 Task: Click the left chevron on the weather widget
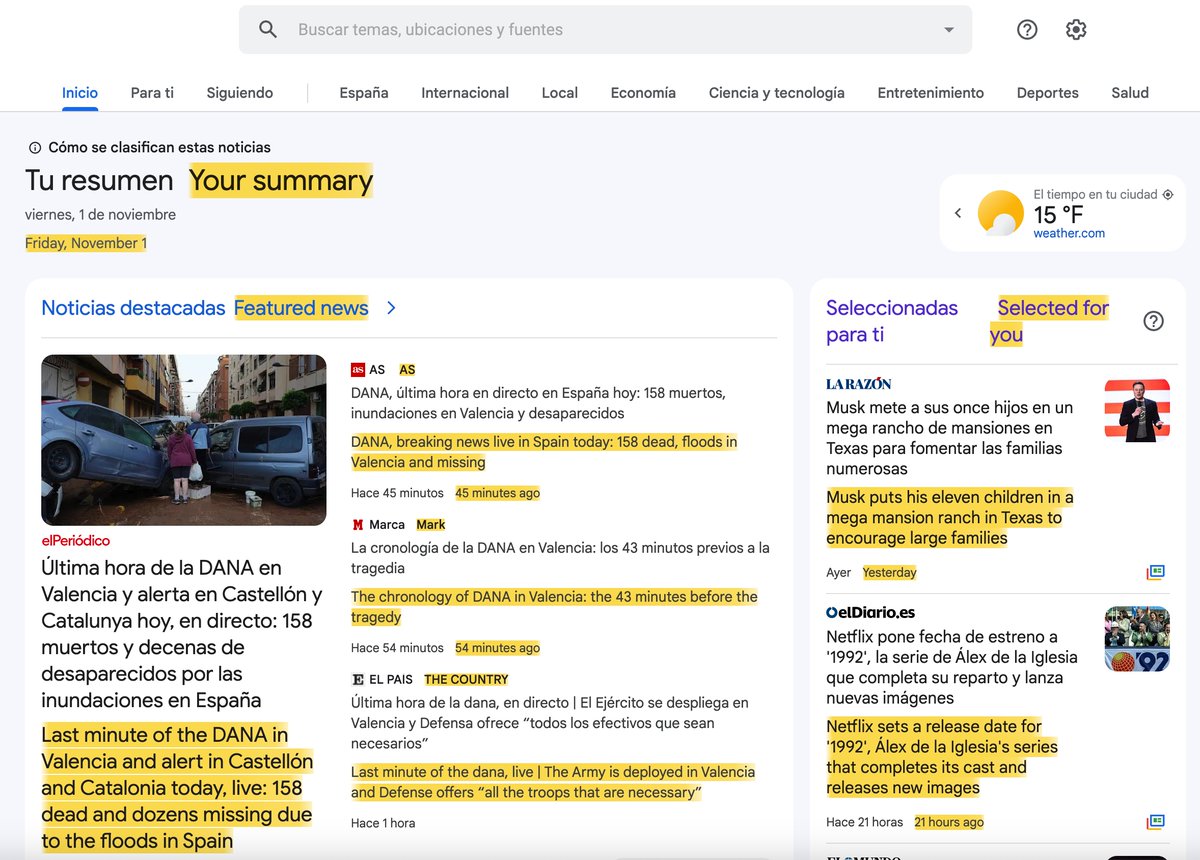coord(957,212)
